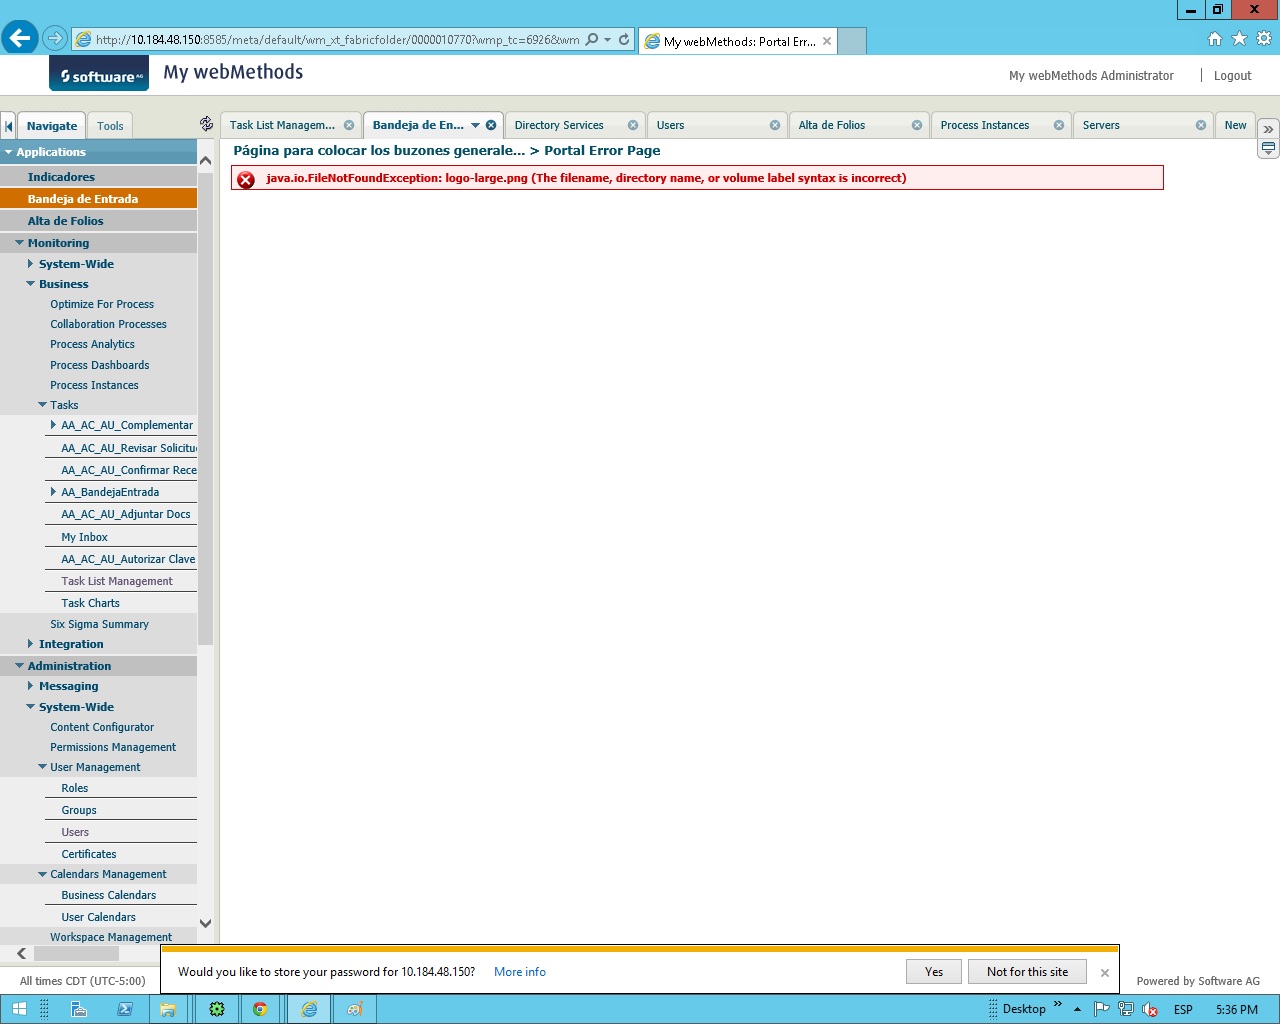Expand the AA_AC_AU_Complementar task node
This screenshot has width=1280, height=1024.
pyautogui.click(x=53, y=425)
